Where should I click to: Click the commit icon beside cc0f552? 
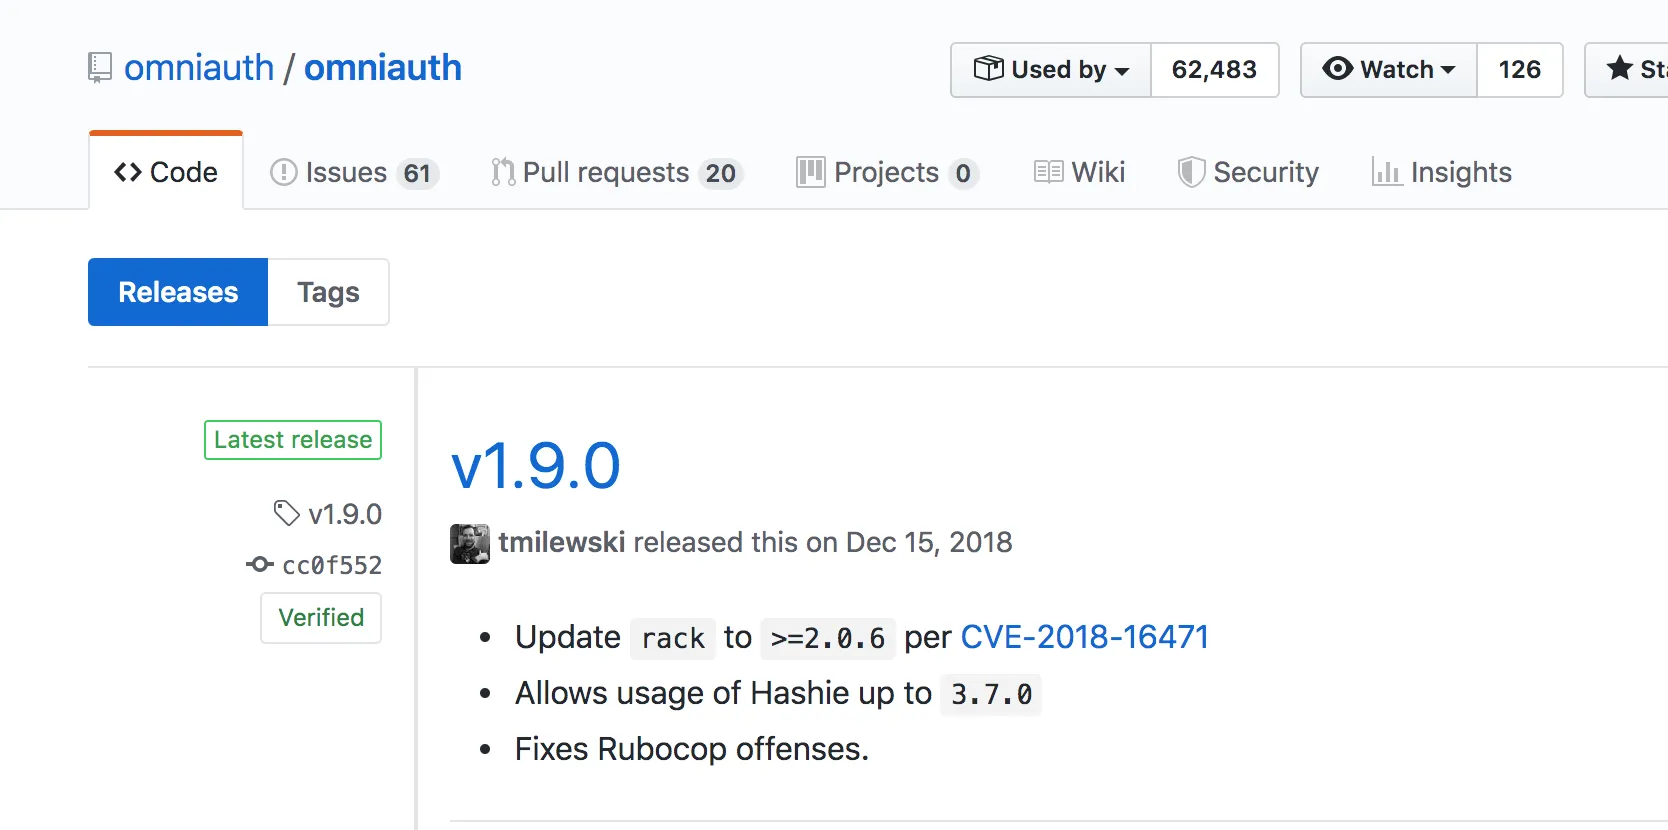pyautogui.click(x=260, y=565)
